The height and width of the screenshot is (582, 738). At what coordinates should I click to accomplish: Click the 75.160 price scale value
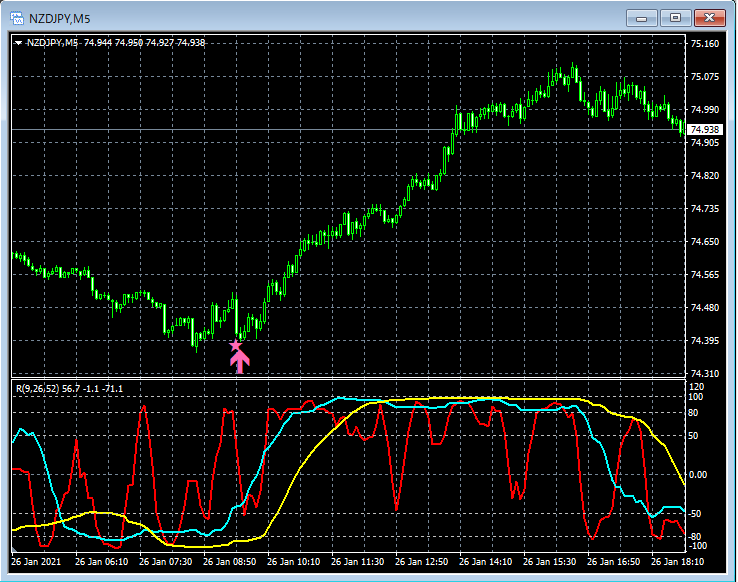coord(705,44)
